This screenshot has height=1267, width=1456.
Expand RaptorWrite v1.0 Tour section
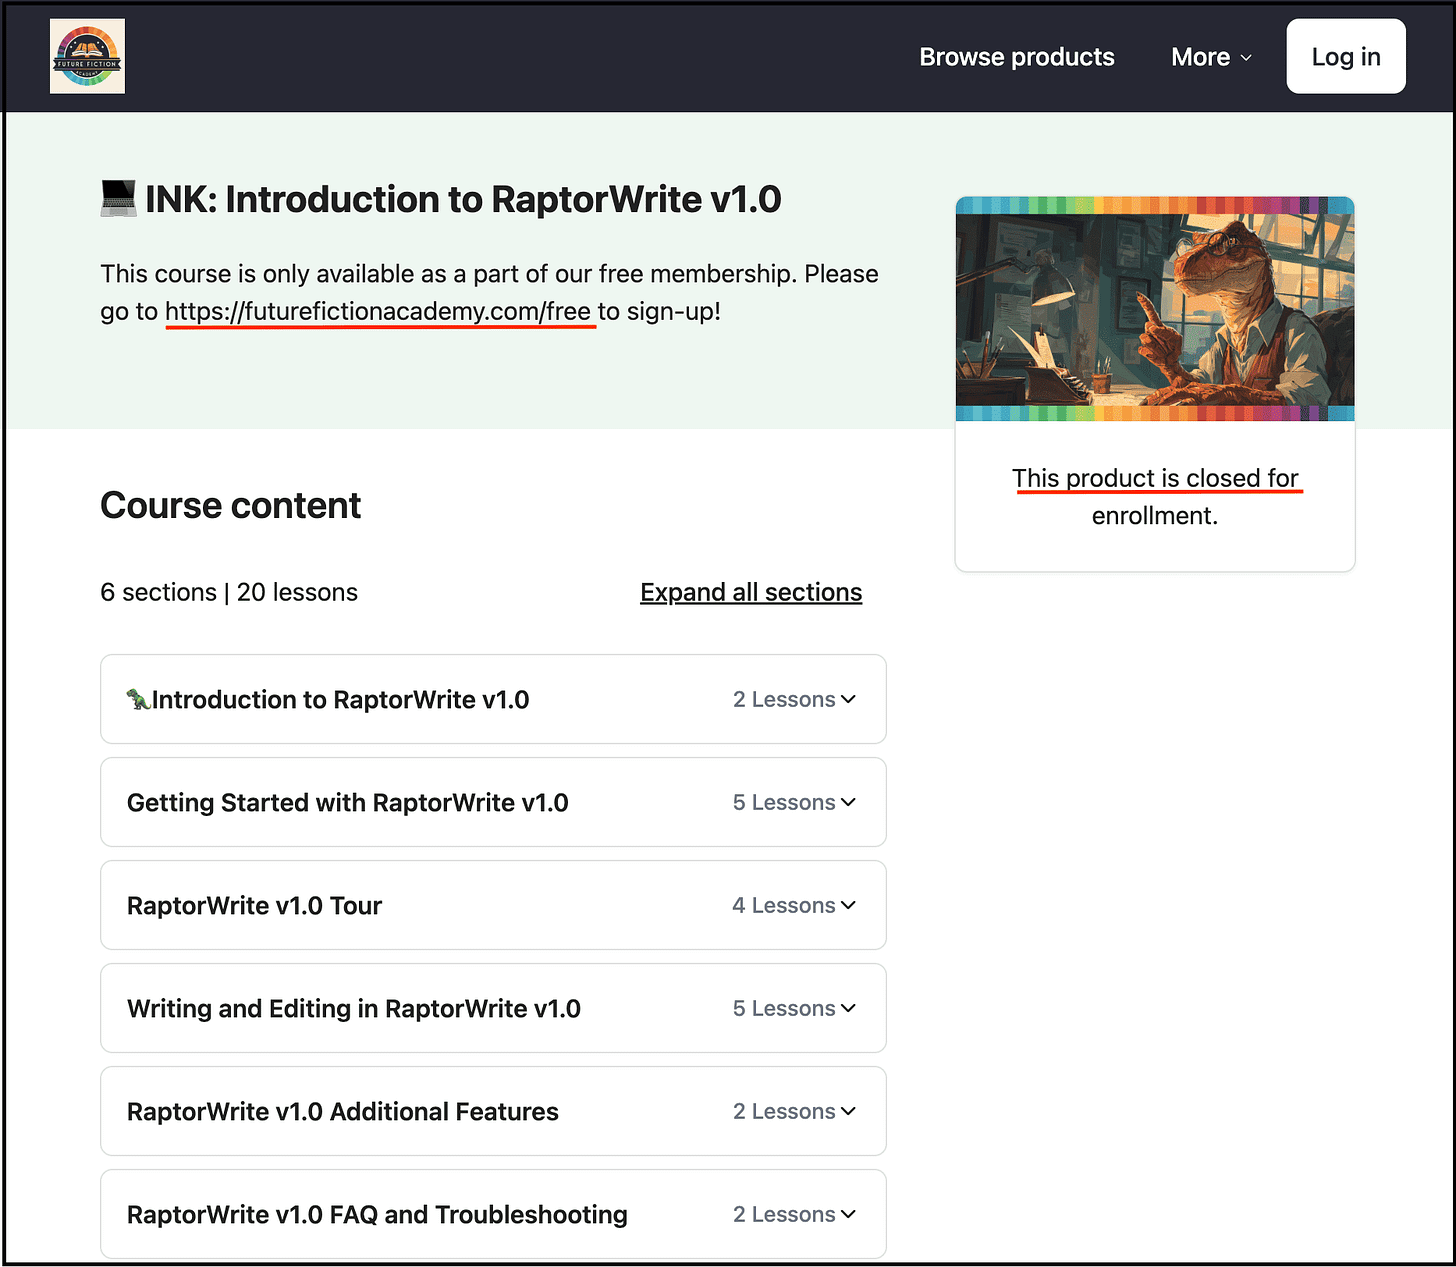pyautogui.click(x=493, y=905)
